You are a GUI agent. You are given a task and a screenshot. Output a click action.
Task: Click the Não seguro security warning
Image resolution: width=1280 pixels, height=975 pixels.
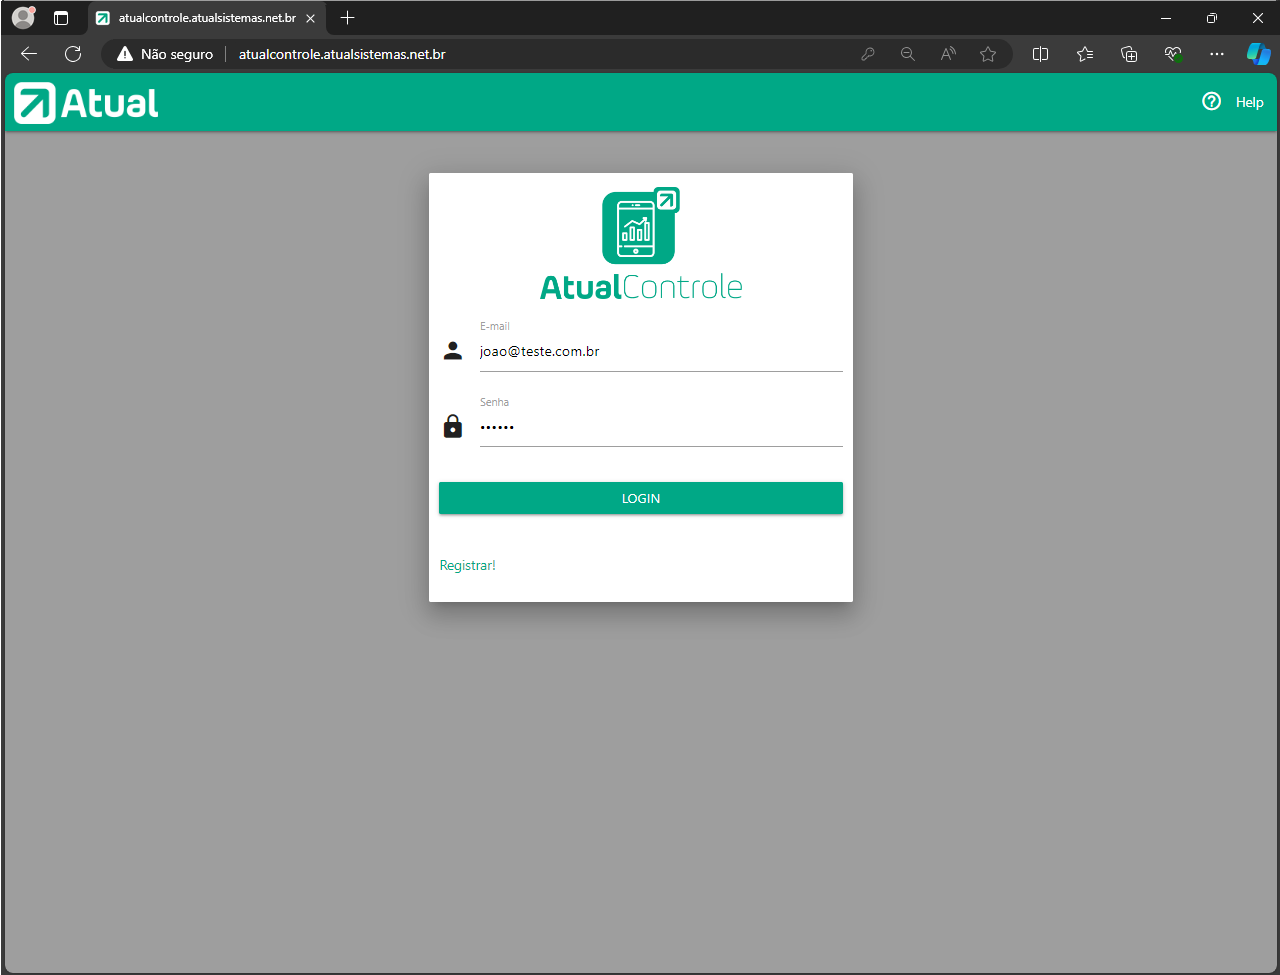[x=165, y=54]
